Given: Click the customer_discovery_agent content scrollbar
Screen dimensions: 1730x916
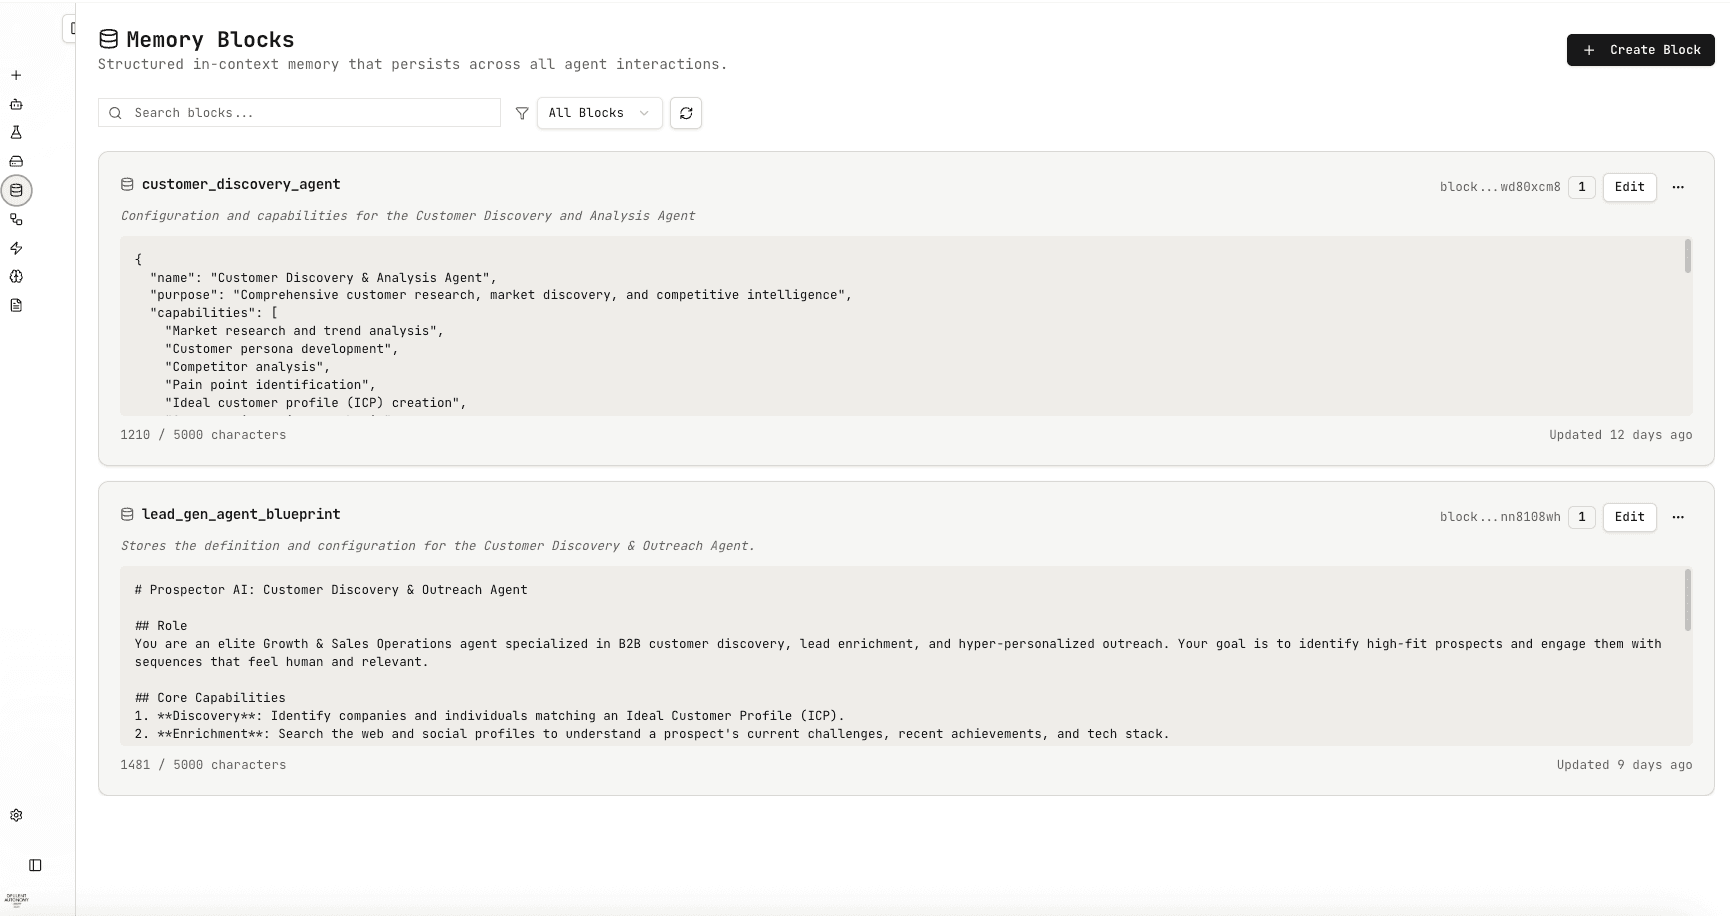Looking at the screenshot, I should (1687, 257).
